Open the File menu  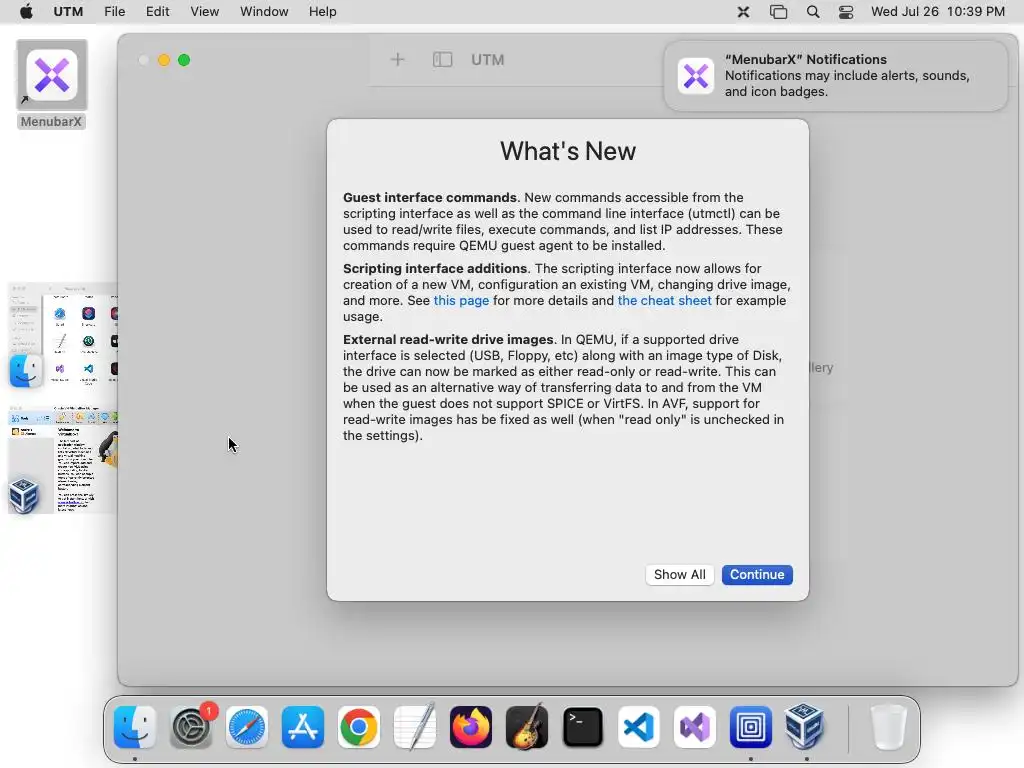[114, 12]
